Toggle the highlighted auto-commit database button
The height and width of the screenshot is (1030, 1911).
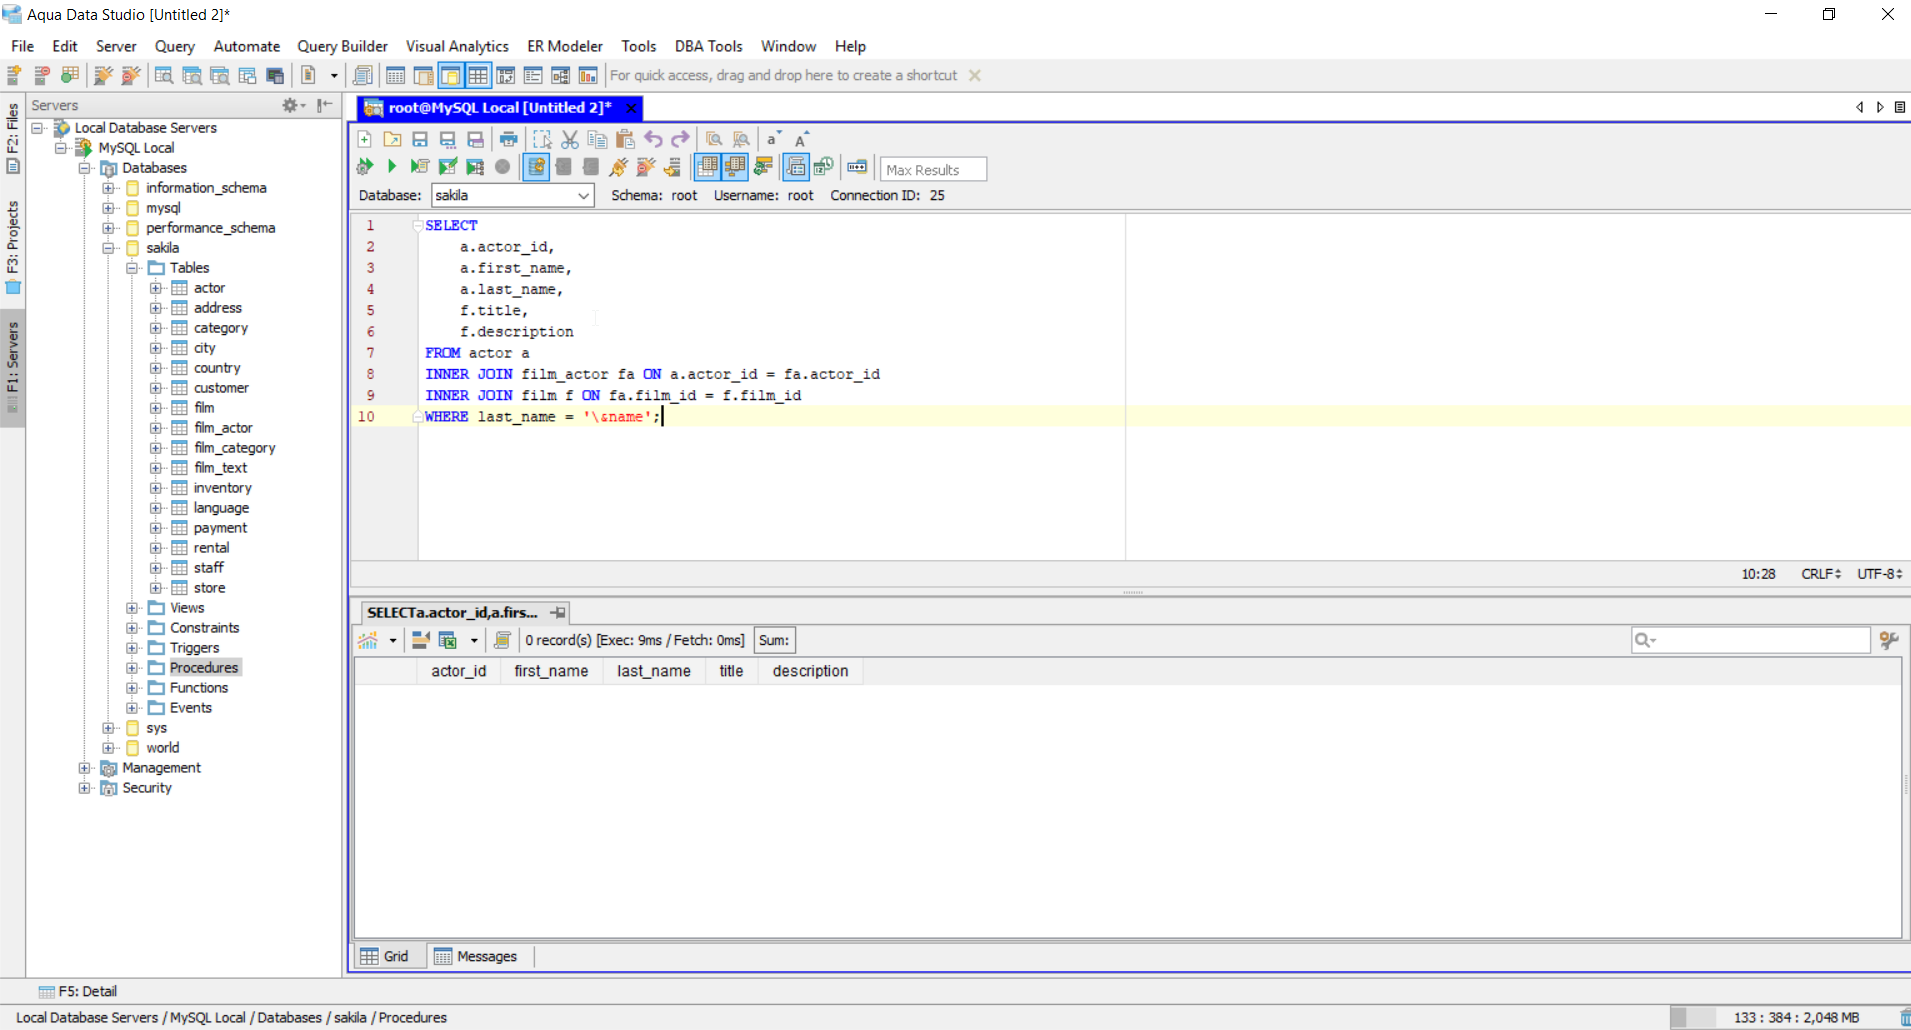(x=536, y=167)
